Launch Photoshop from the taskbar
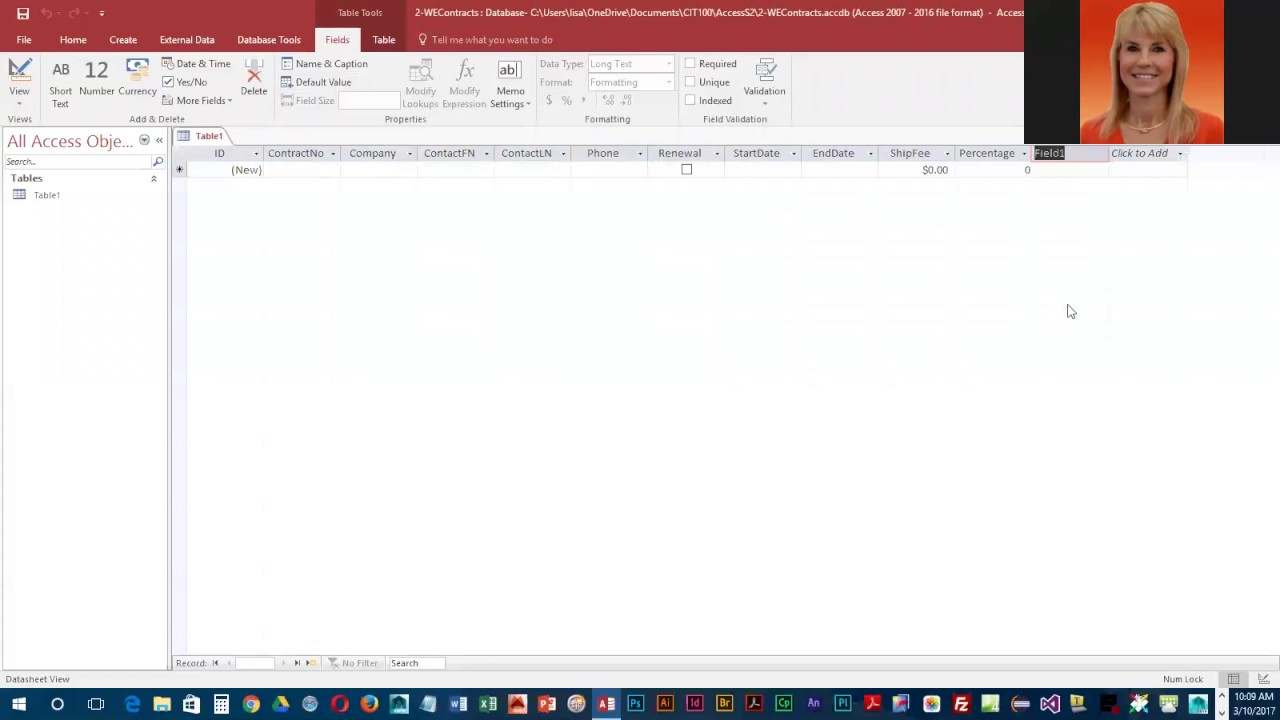 pos(635,704)
